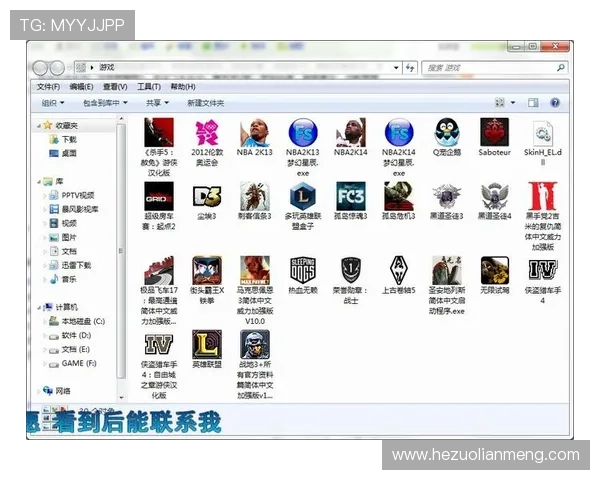Select the 荣誉勋章：战士 icon

click(351, 271)
